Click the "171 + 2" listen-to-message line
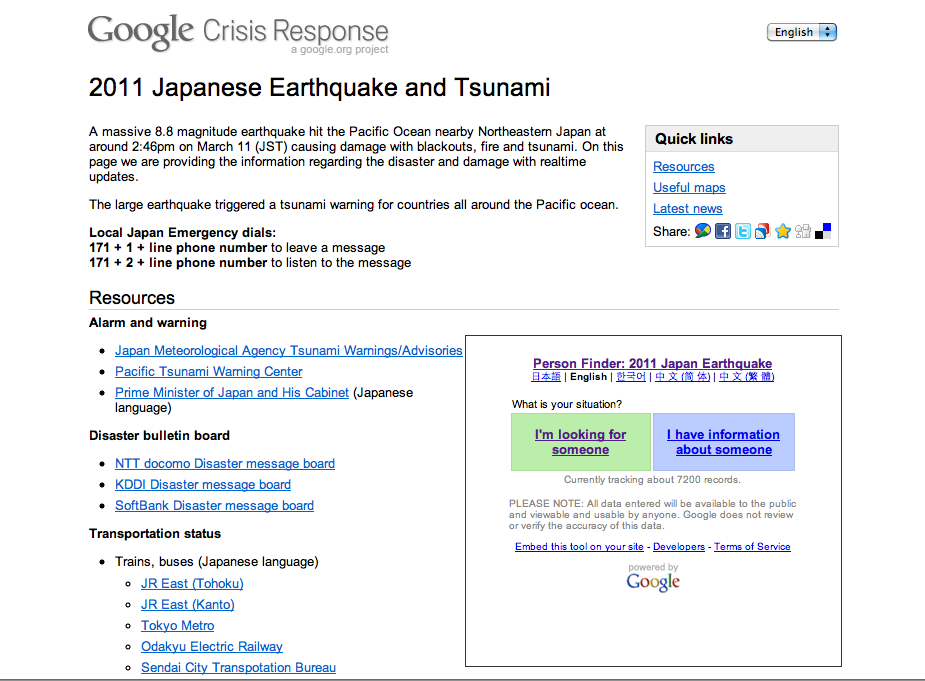925x681 pixels. (x=250, y=263)
